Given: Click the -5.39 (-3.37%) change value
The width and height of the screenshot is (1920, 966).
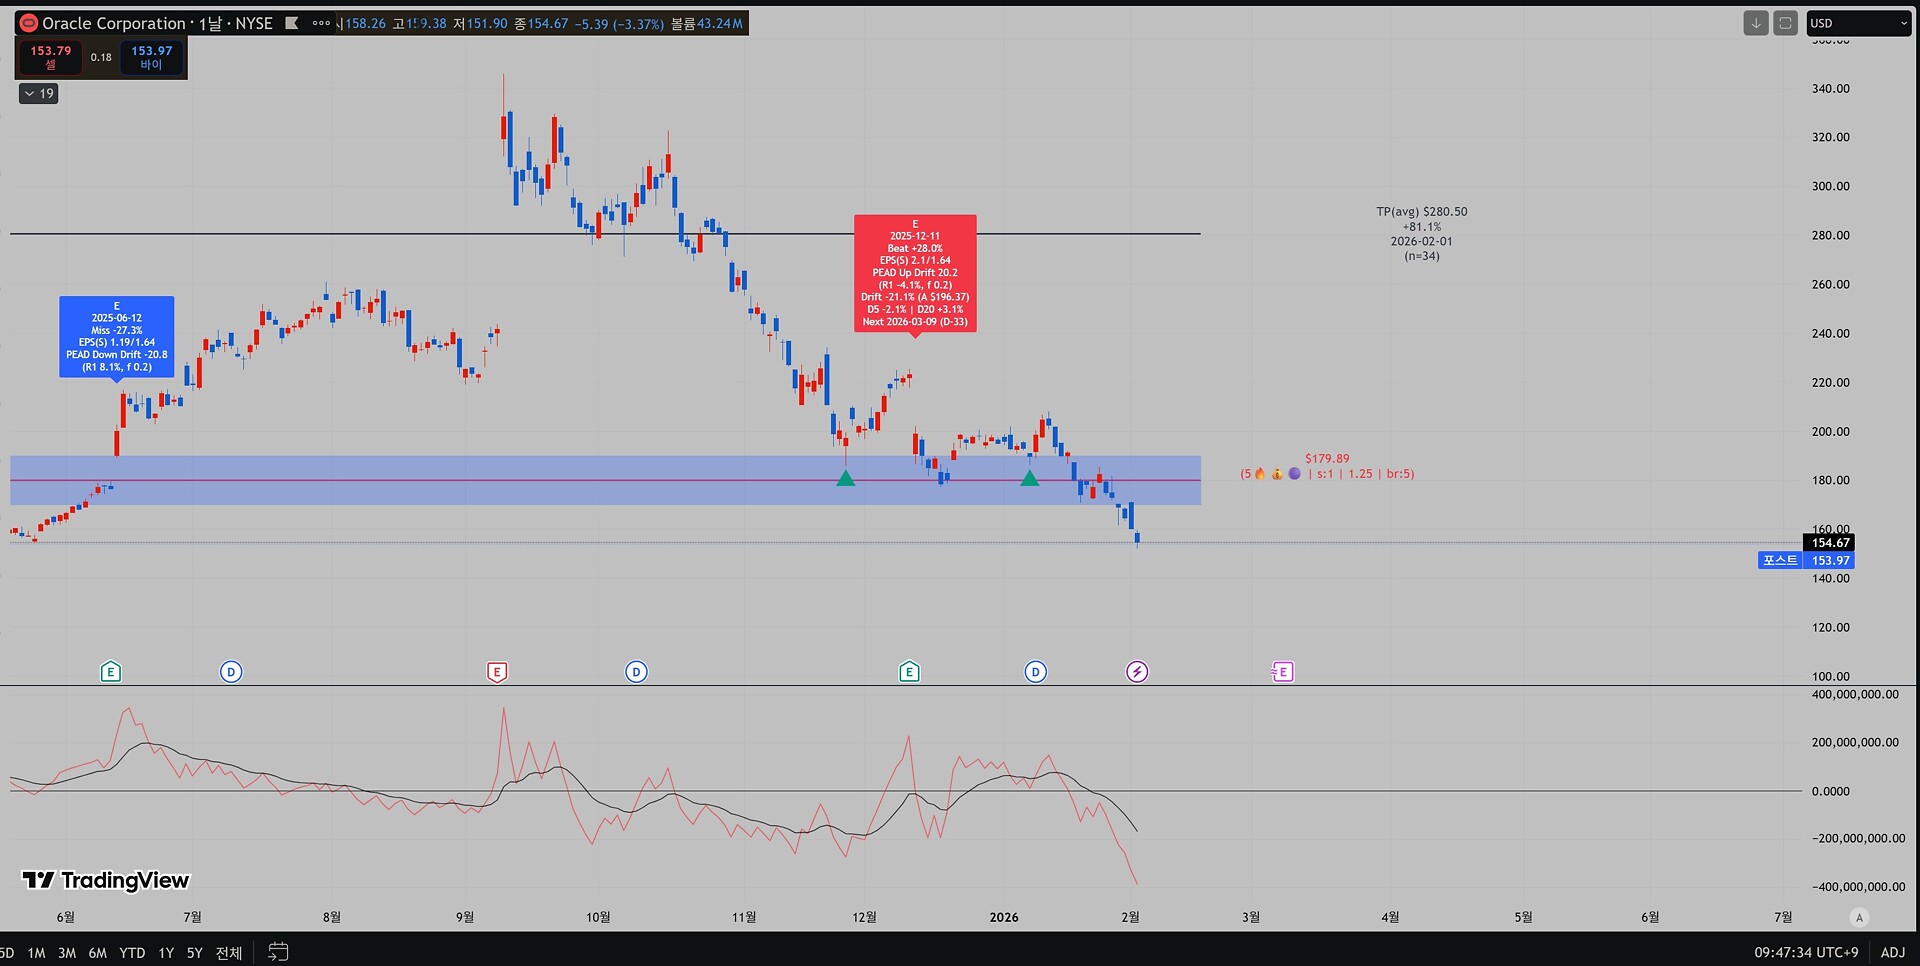Looking at the screenshot, I should coord(619,23).
